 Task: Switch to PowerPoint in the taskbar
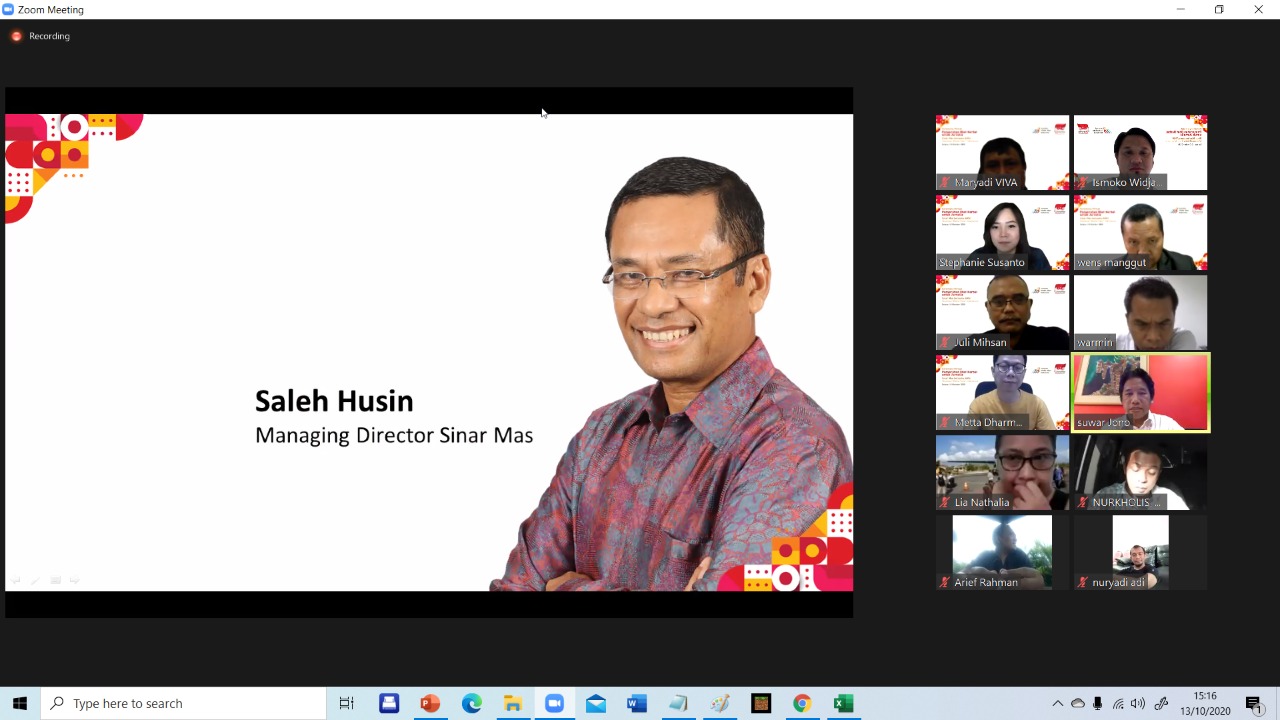(430, 704)
